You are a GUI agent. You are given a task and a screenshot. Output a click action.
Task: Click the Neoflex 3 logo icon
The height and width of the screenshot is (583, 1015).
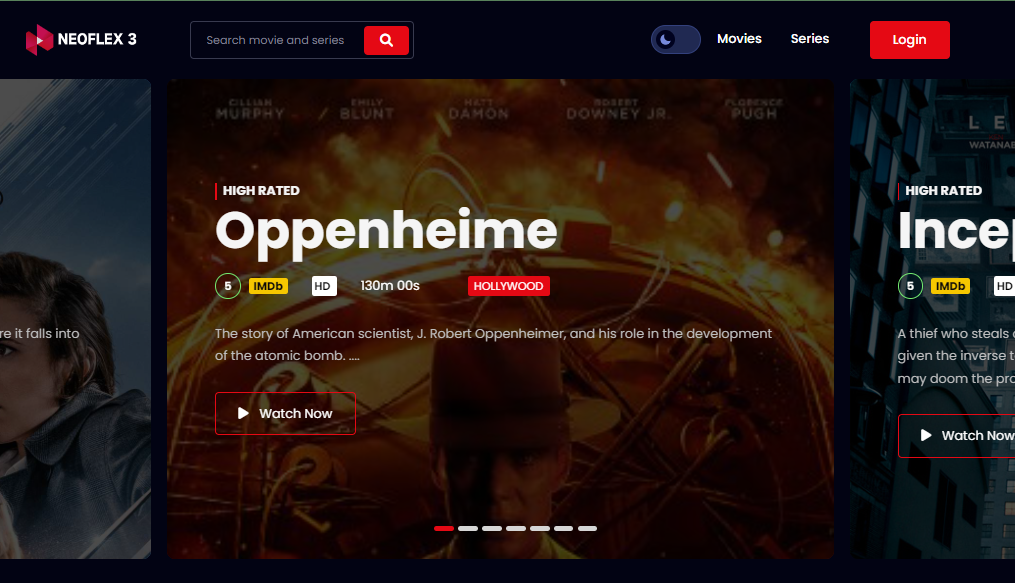tap(39, 39)
